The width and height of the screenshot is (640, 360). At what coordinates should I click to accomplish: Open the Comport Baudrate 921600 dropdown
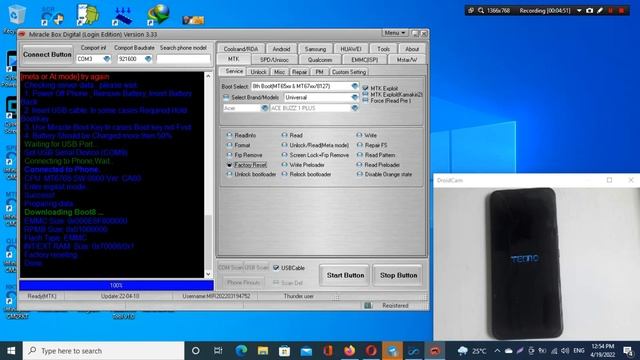(148, 59)
